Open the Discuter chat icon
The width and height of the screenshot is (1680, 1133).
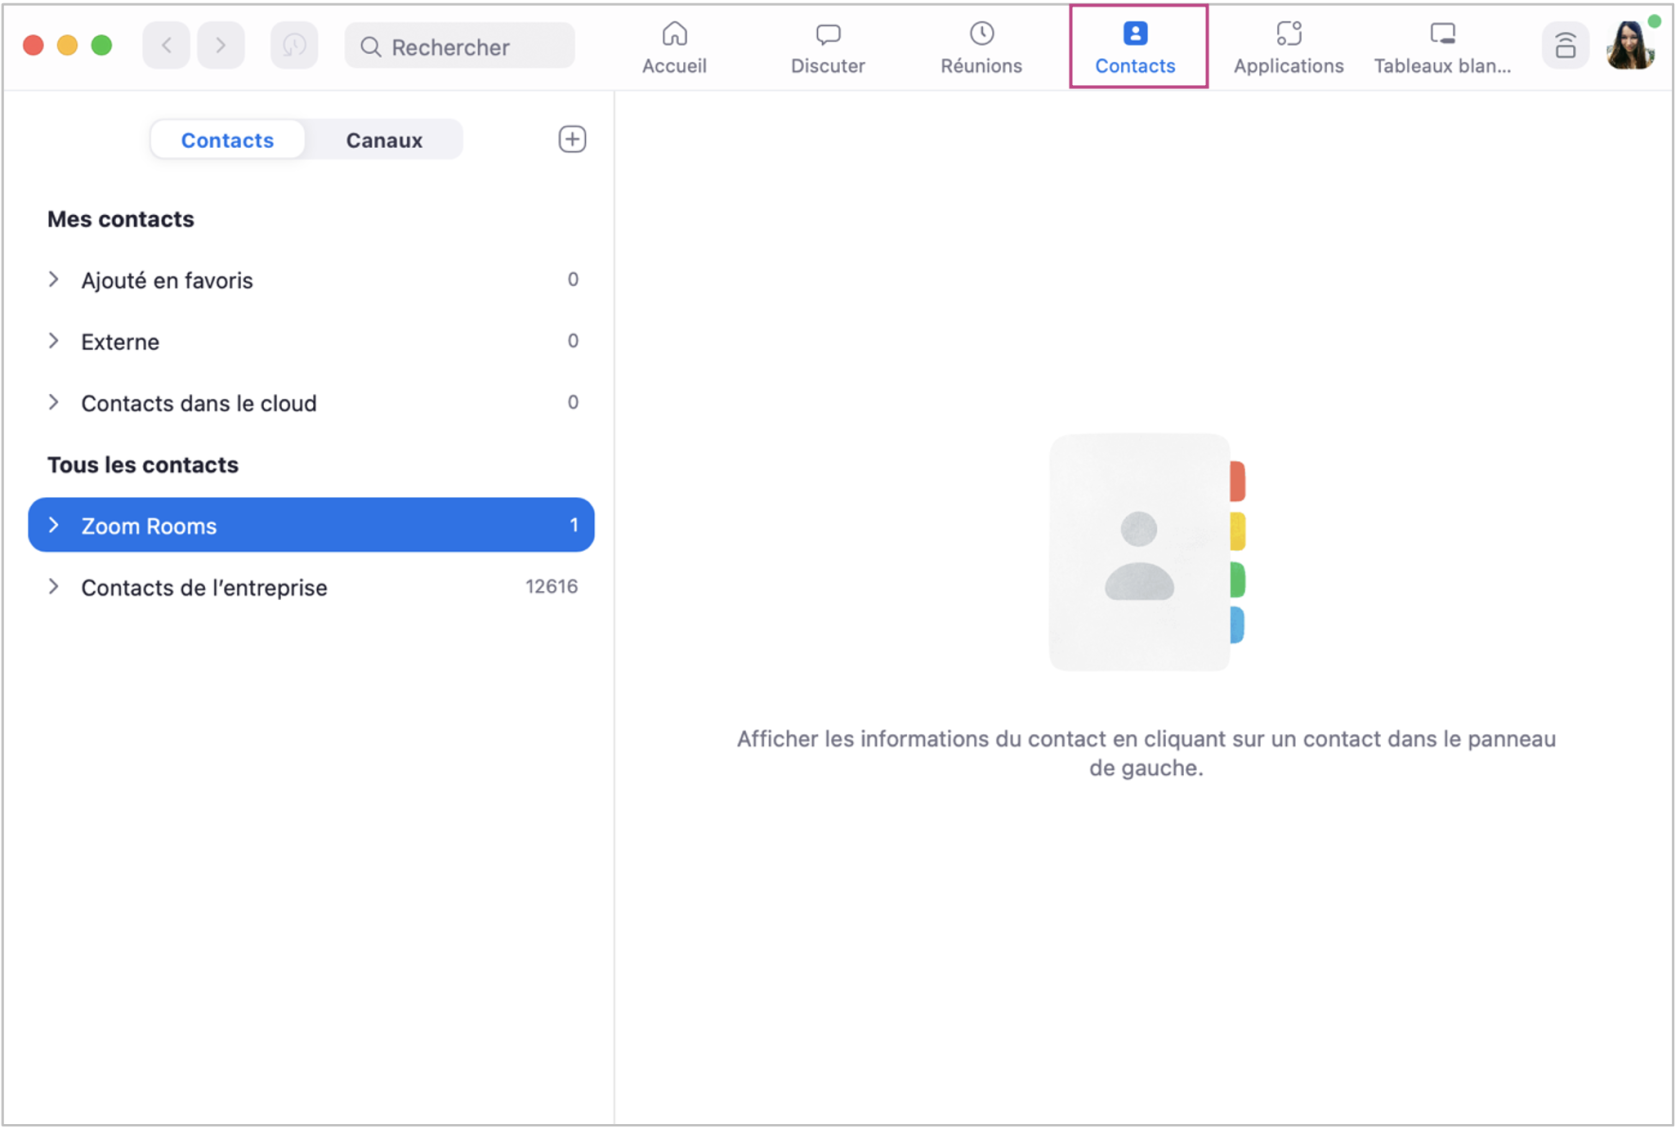pyautogui.click(x=827, y=35)
